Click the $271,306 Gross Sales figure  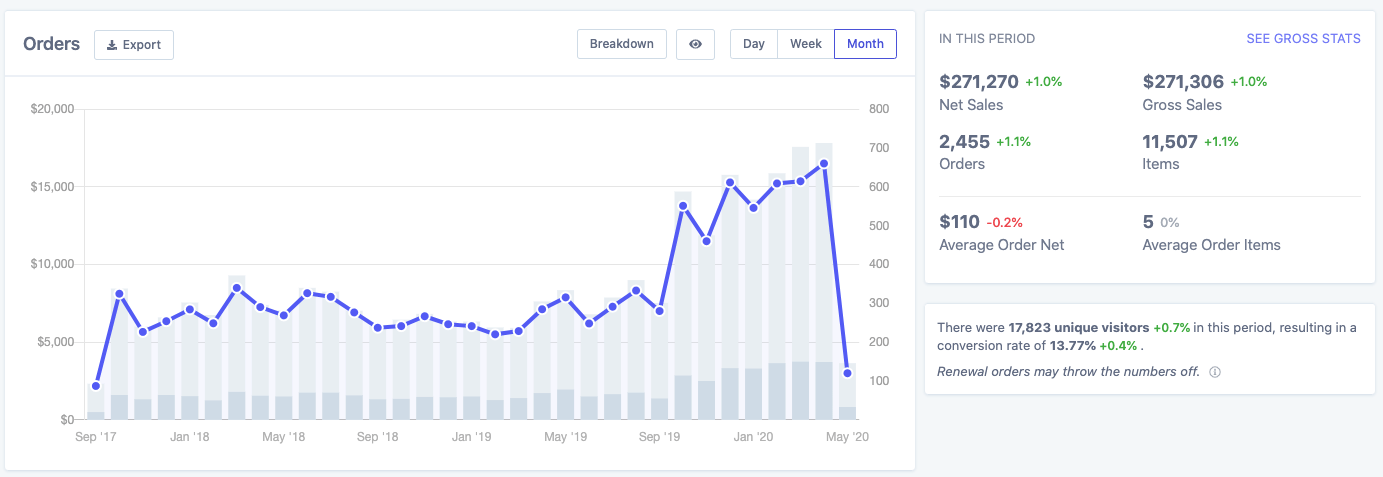pyautogui.click(x=1183, y=81)
